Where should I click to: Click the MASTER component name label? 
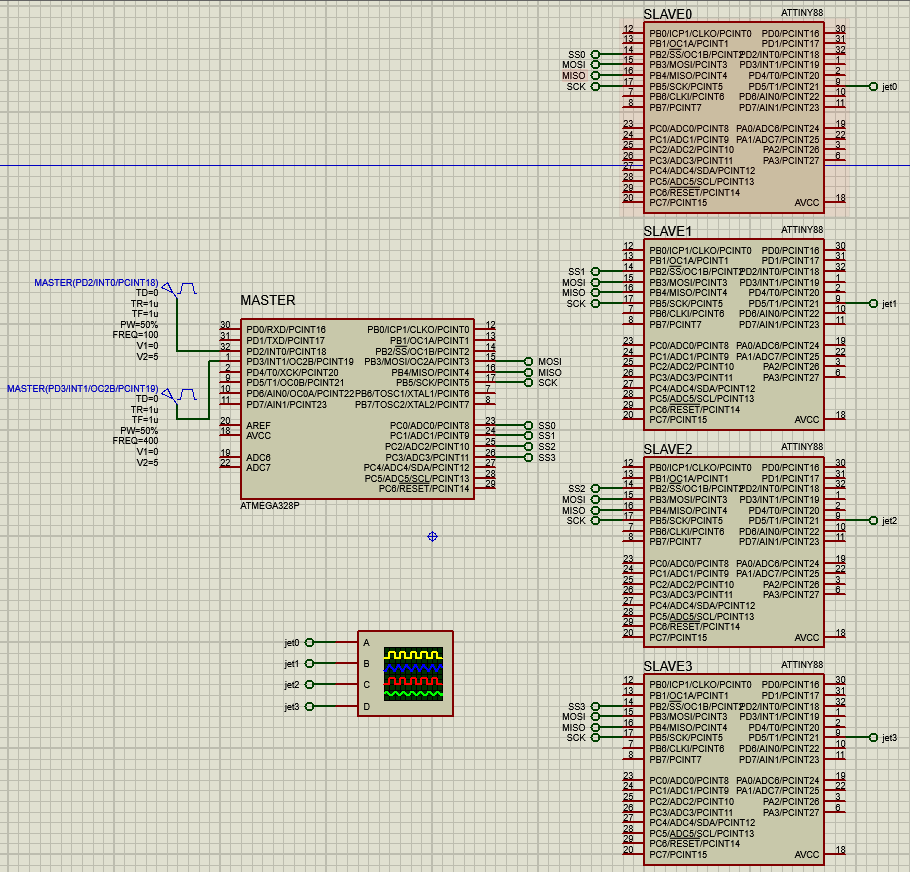(268, 300)
